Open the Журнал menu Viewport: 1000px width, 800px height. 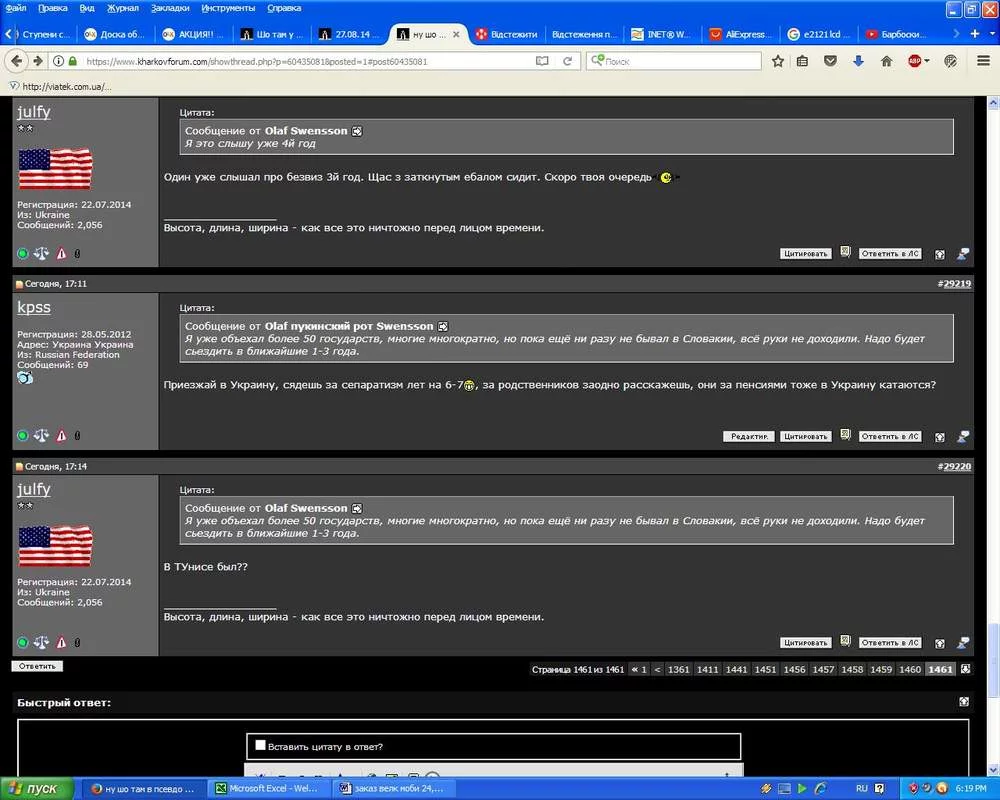pyautogui.click(x=122, y=8)
